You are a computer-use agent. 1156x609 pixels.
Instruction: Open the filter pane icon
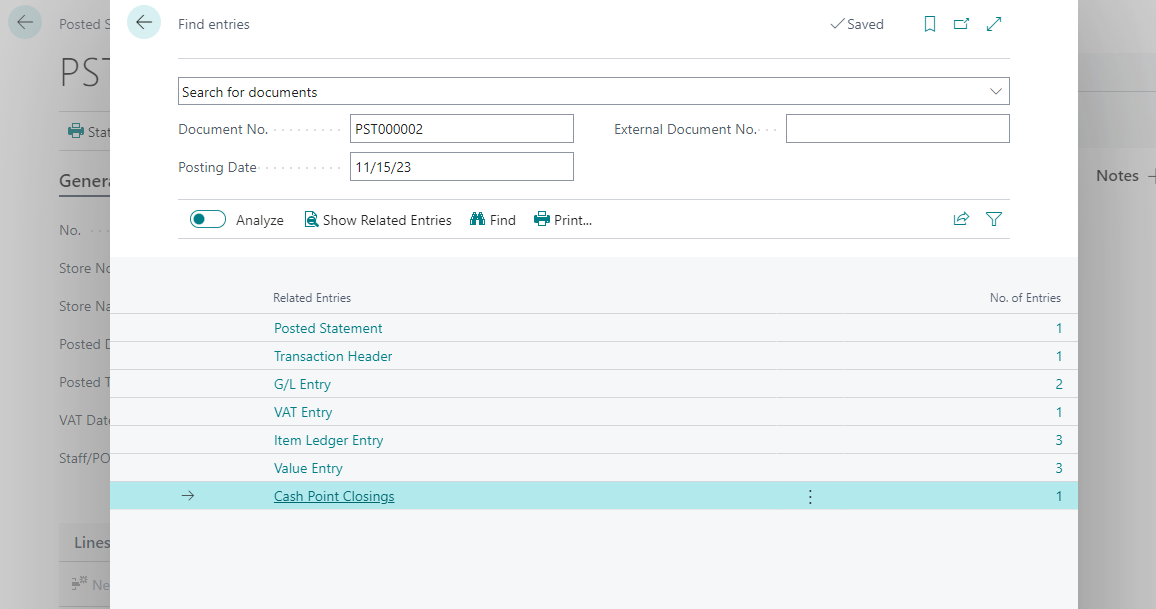pyautogui.click(x=994, y=219)
